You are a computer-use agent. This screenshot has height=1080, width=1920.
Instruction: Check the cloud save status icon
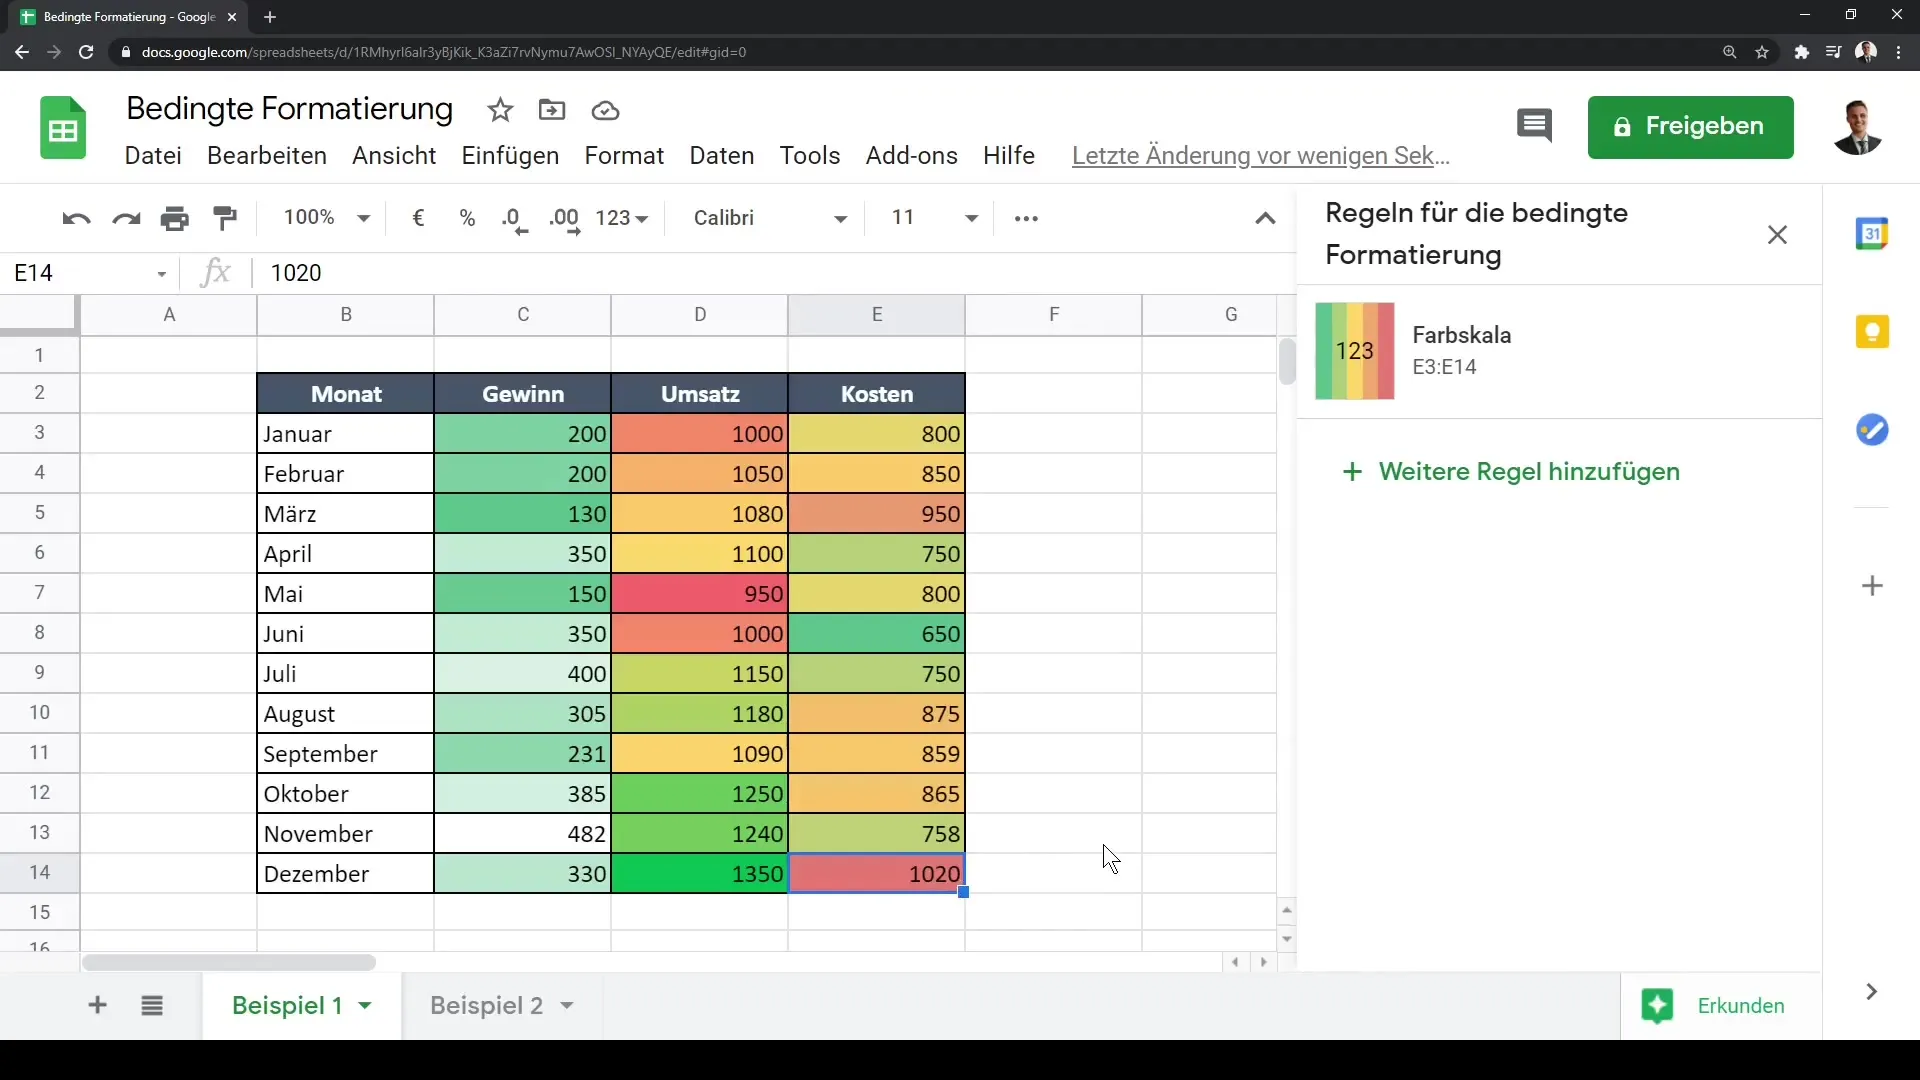(605, 111)
